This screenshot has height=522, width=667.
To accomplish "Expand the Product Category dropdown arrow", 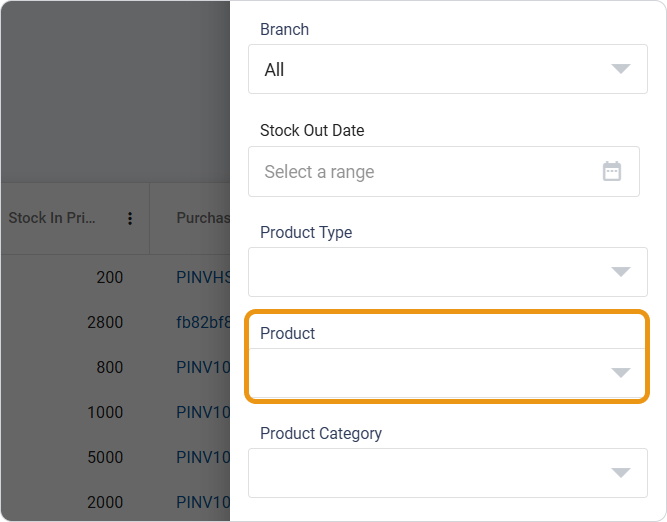I will coord(620,473).
